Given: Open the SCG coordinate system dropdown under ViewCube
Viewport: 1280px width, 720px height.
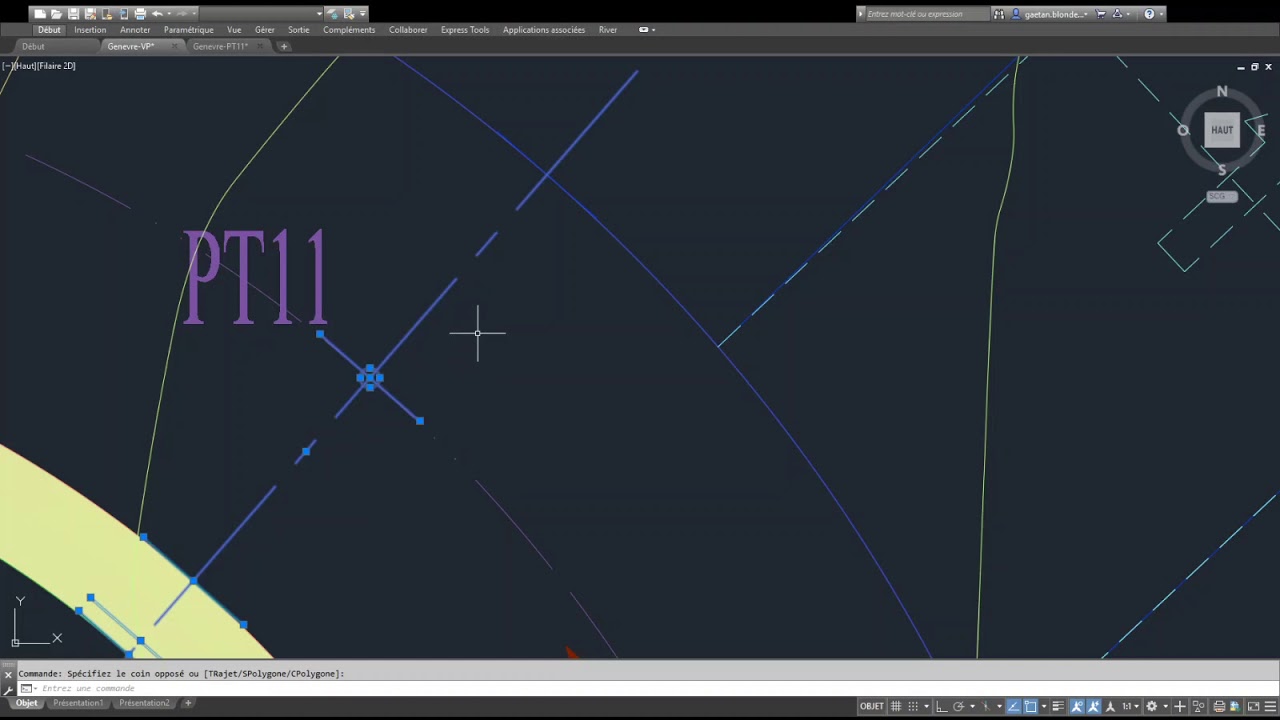Looking at the screenshot, I should 1222,196.
